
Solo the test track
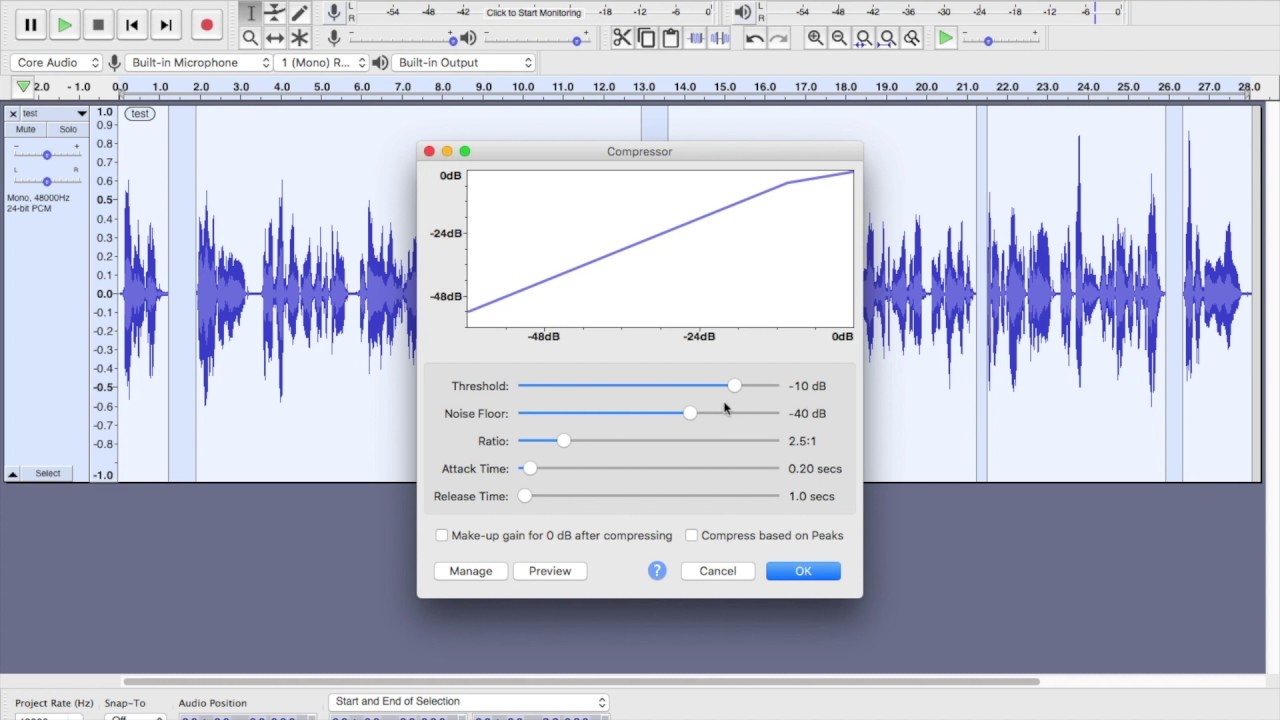pyautogui.click(x=68, y=129)
